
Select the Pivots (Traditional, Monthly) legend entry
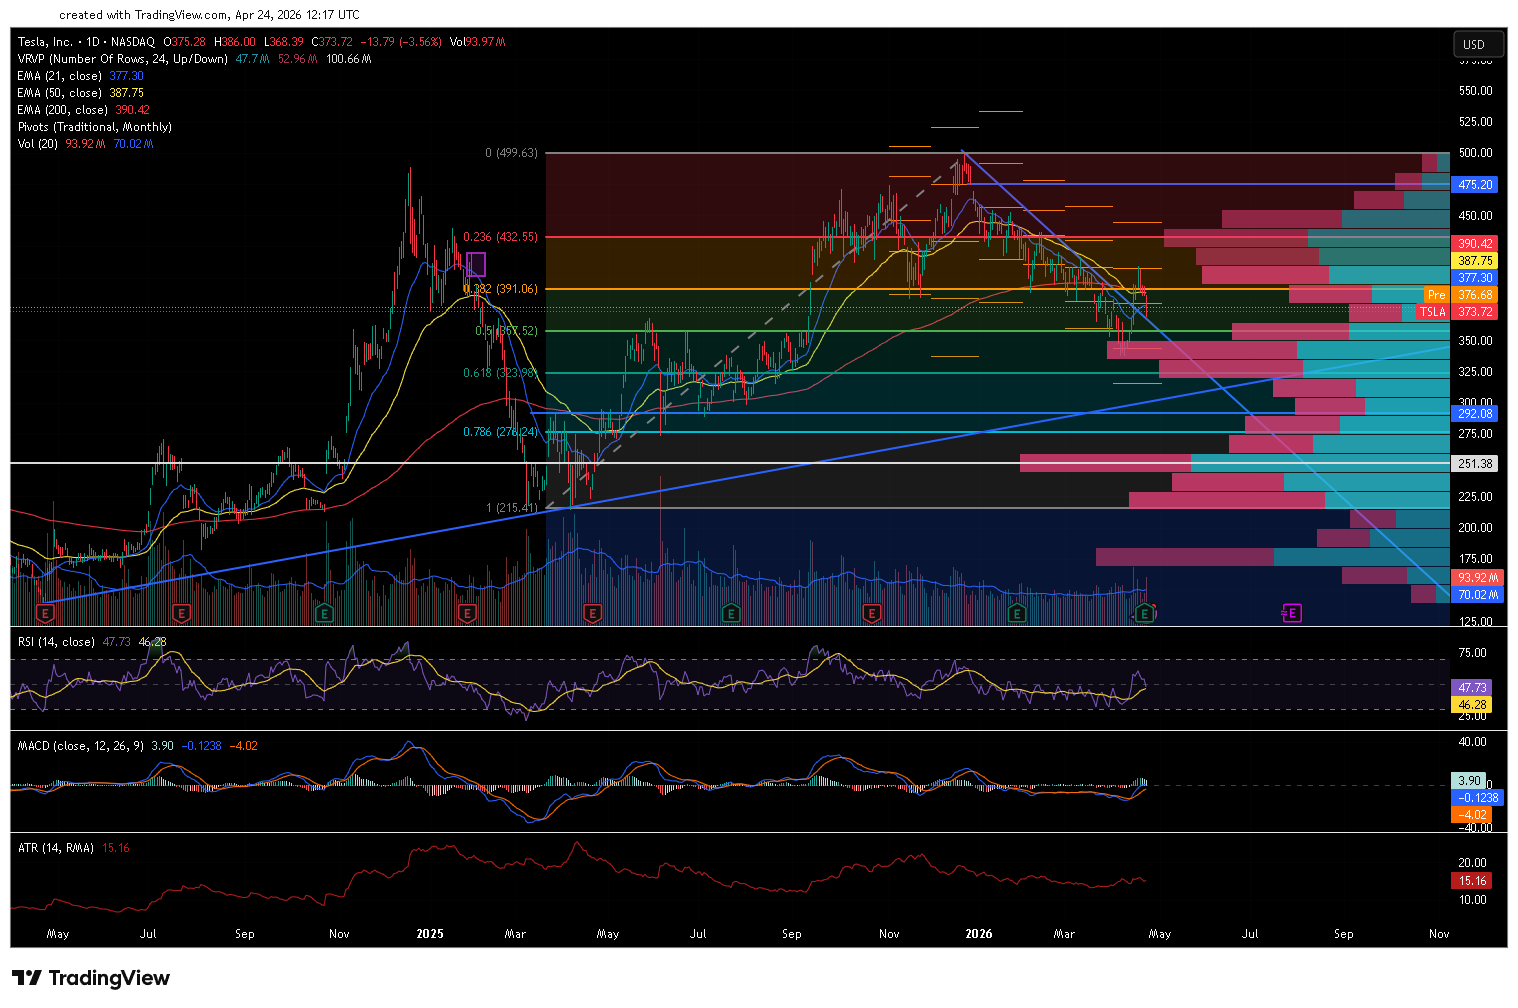[x=94, y=127]
